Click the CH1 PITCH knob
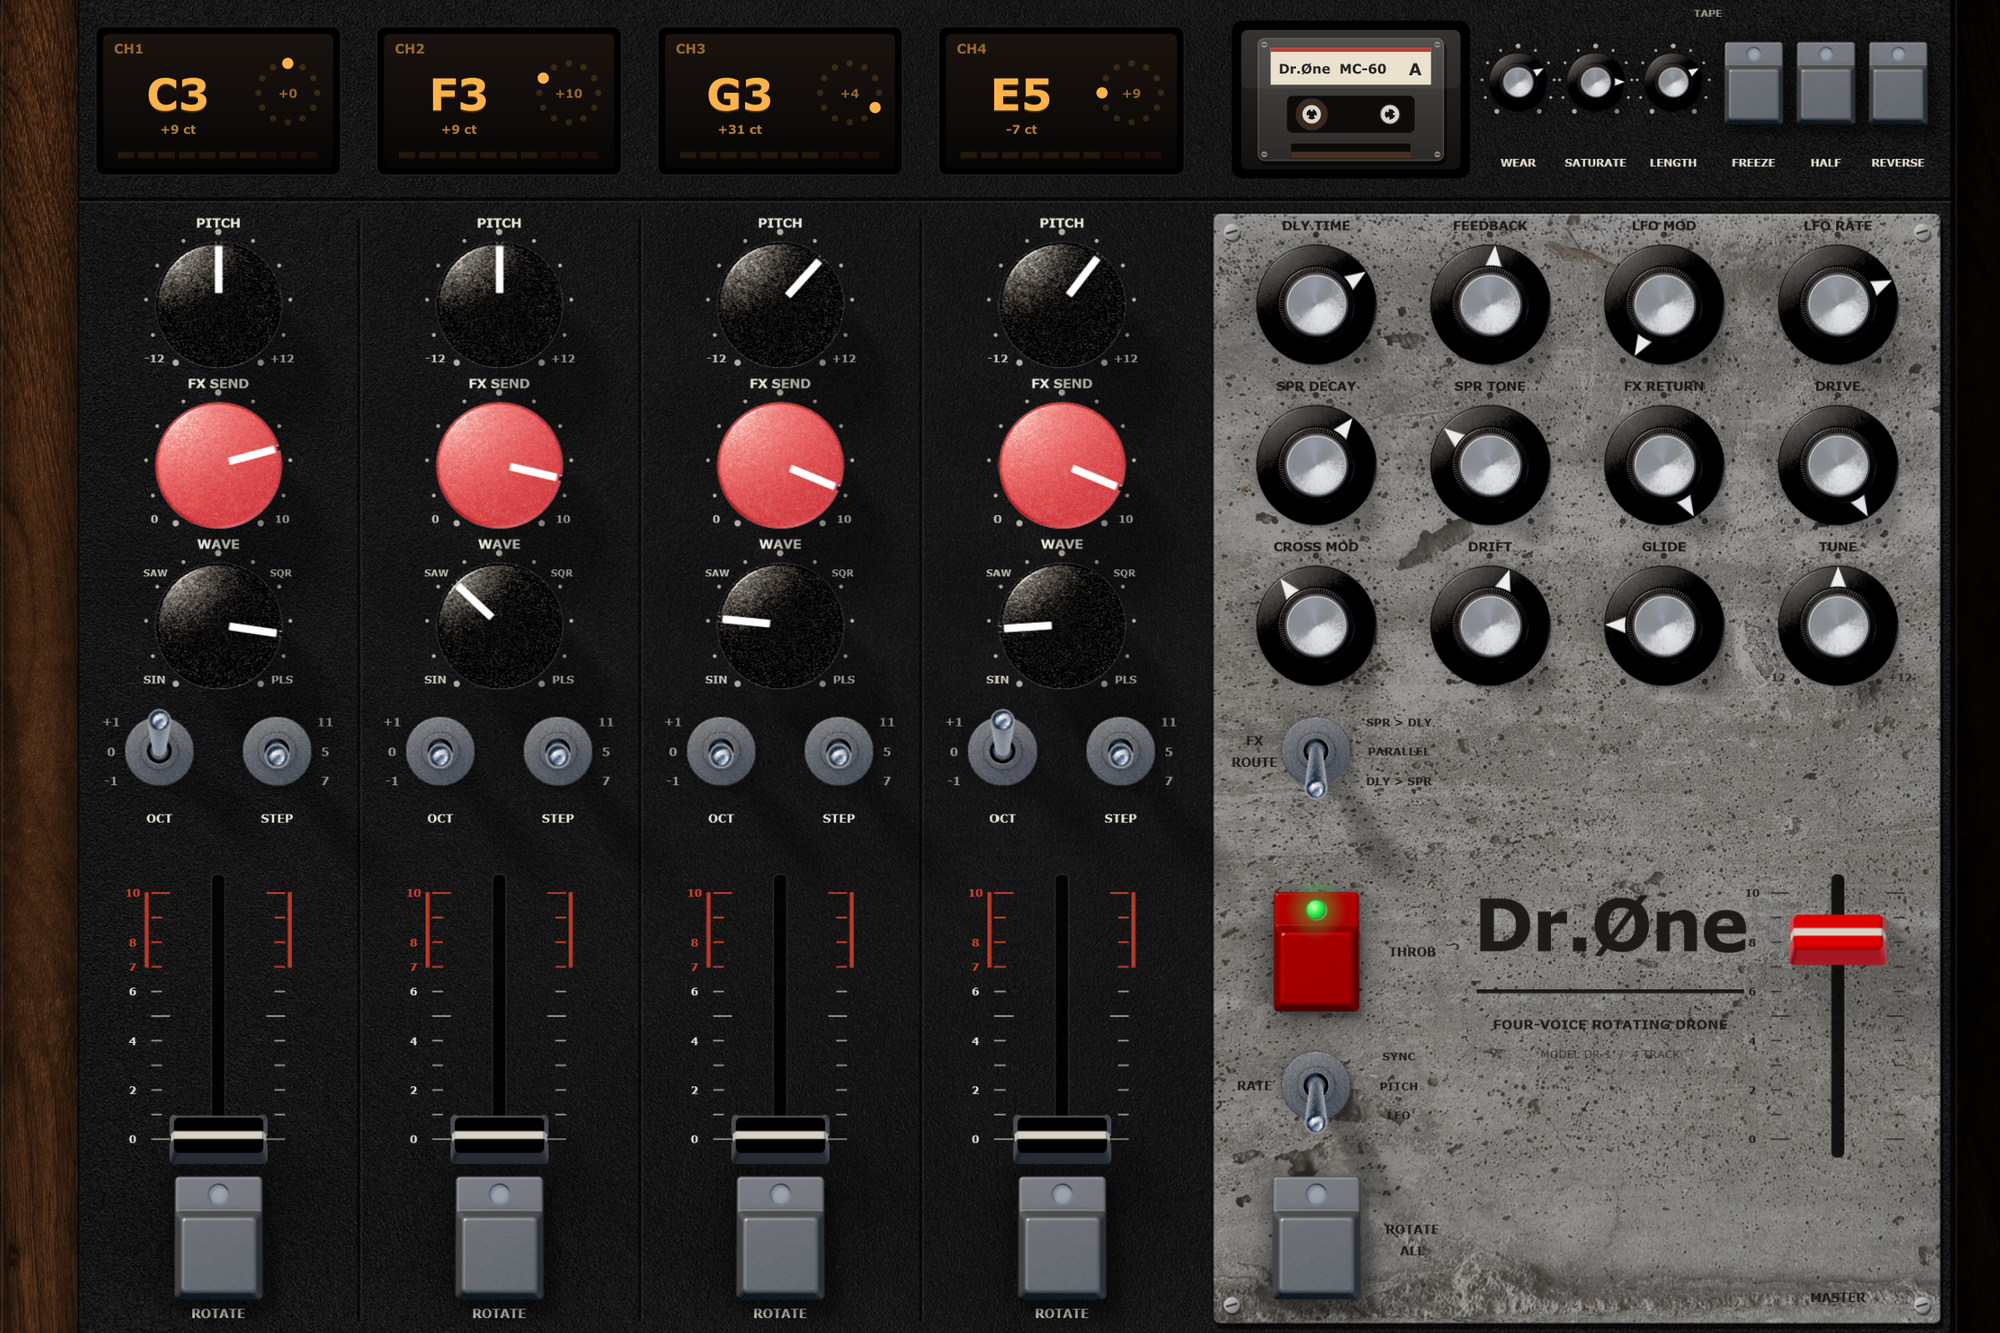This screenshot has width=2000, height=1333. (x=218, y=303)
